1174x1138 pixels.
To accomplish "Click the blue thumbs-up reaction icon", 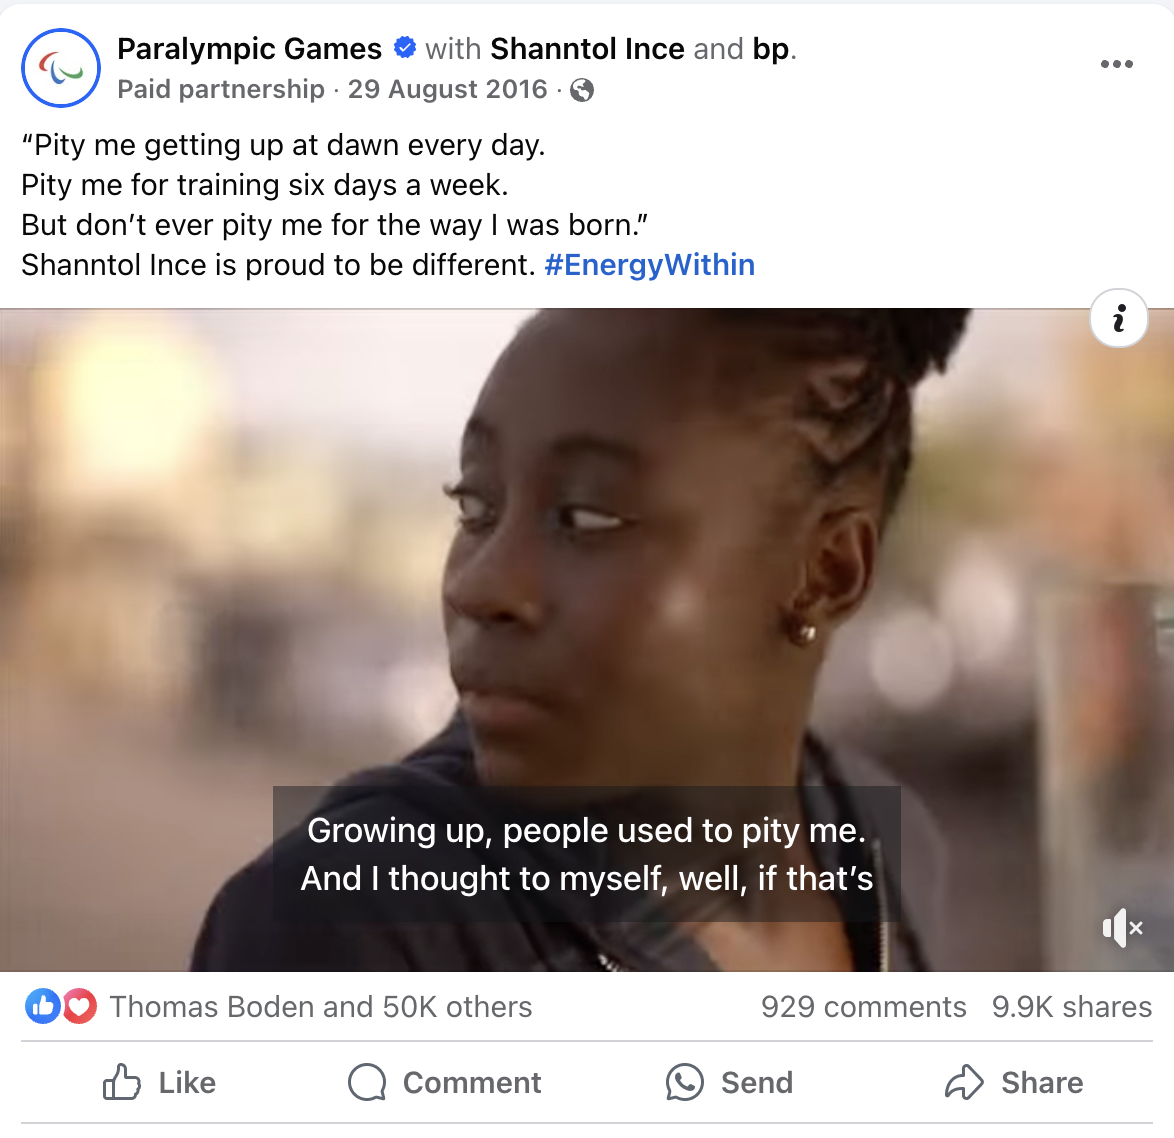I will tap(43, 1006).
